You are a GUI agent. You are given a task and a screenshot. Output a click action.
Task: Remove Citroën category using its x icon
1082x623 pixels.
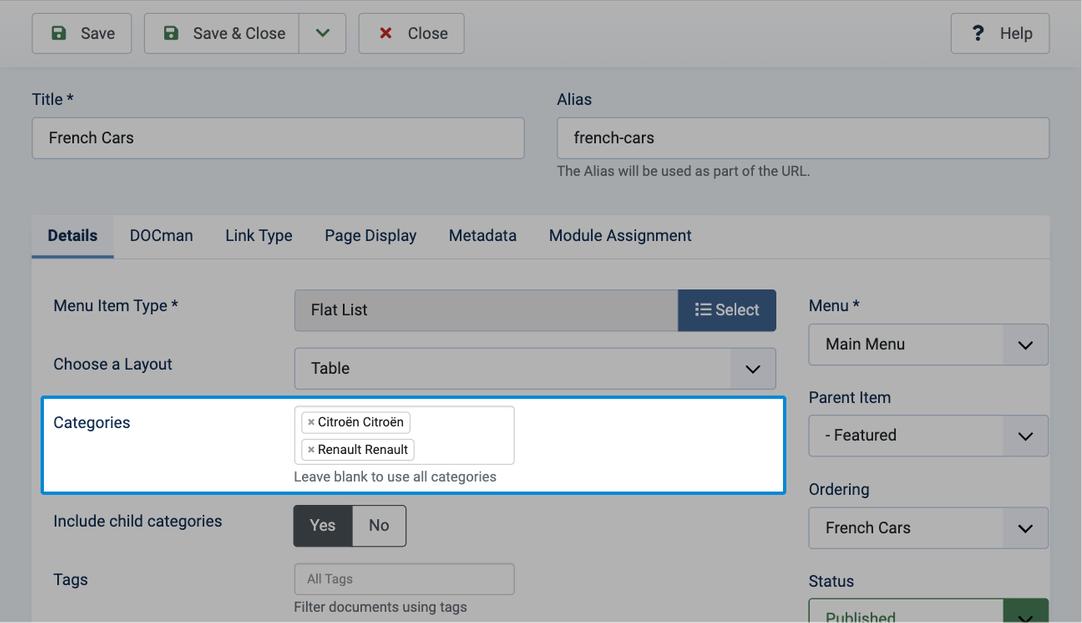point(311,422)
